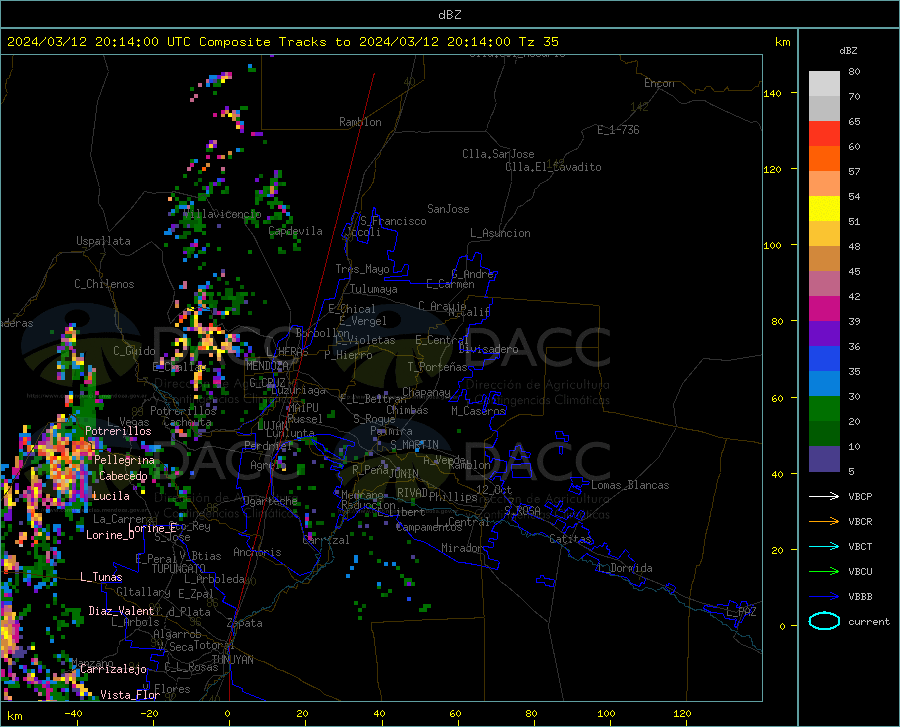Screen dimensions: 900x727
Task: Click the Clla.SanJose label
Action: click(498, 154)
